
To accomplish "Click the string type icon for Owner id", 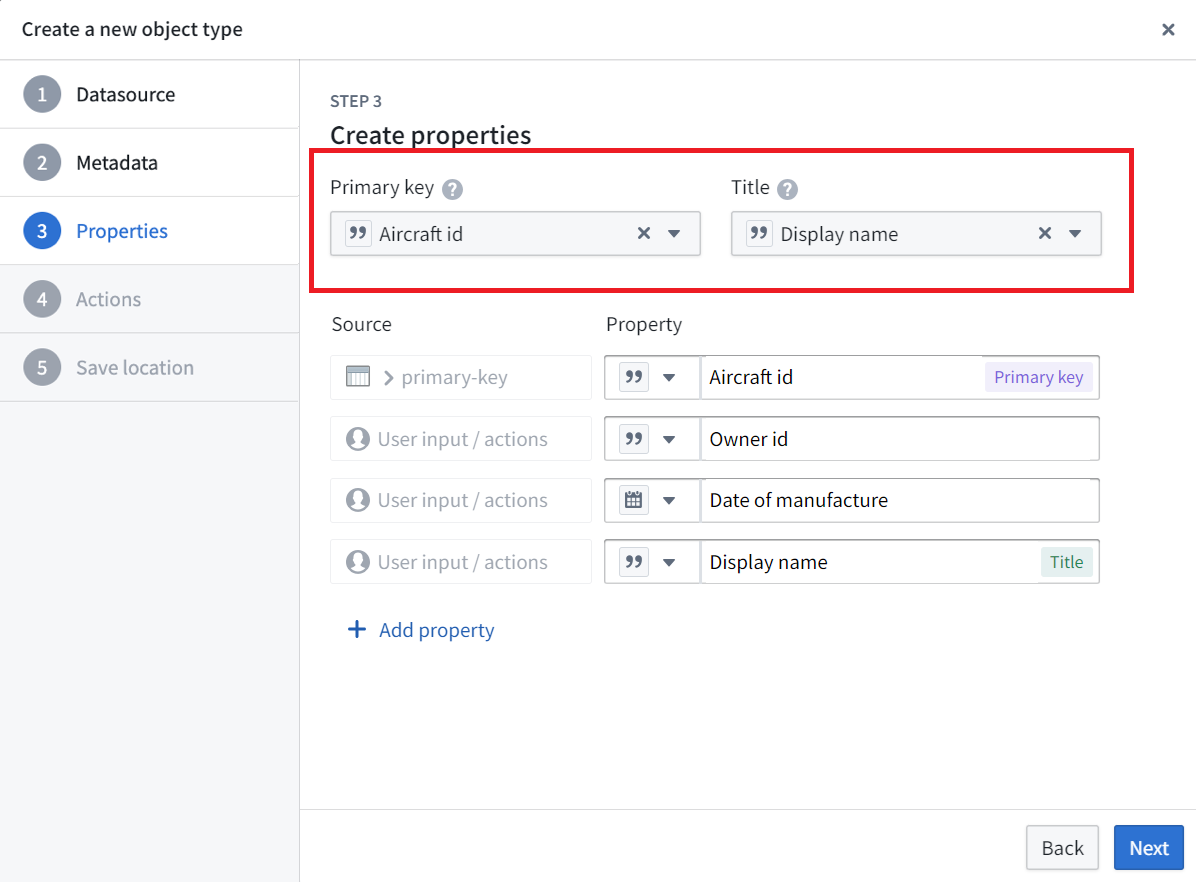I will coord(633,439).
